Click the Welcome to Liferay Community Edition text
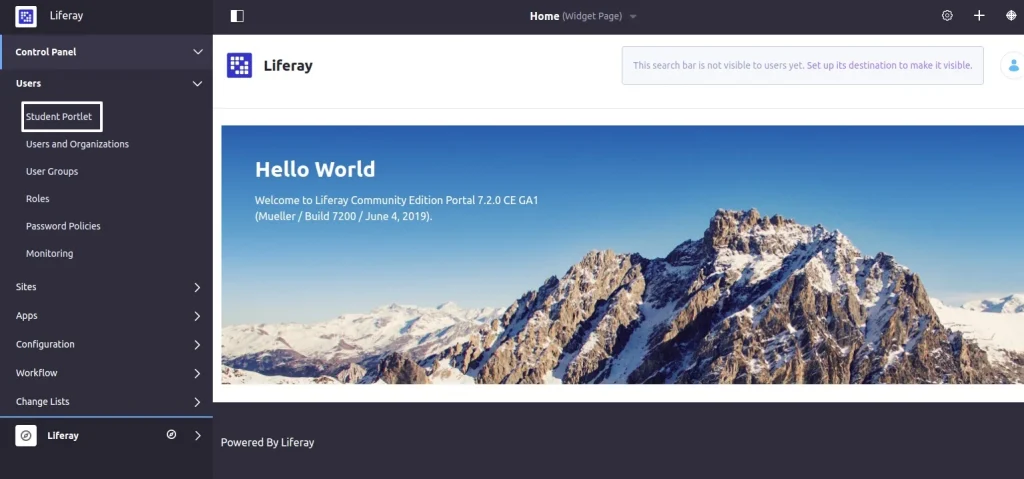 [x=396, y=208]
